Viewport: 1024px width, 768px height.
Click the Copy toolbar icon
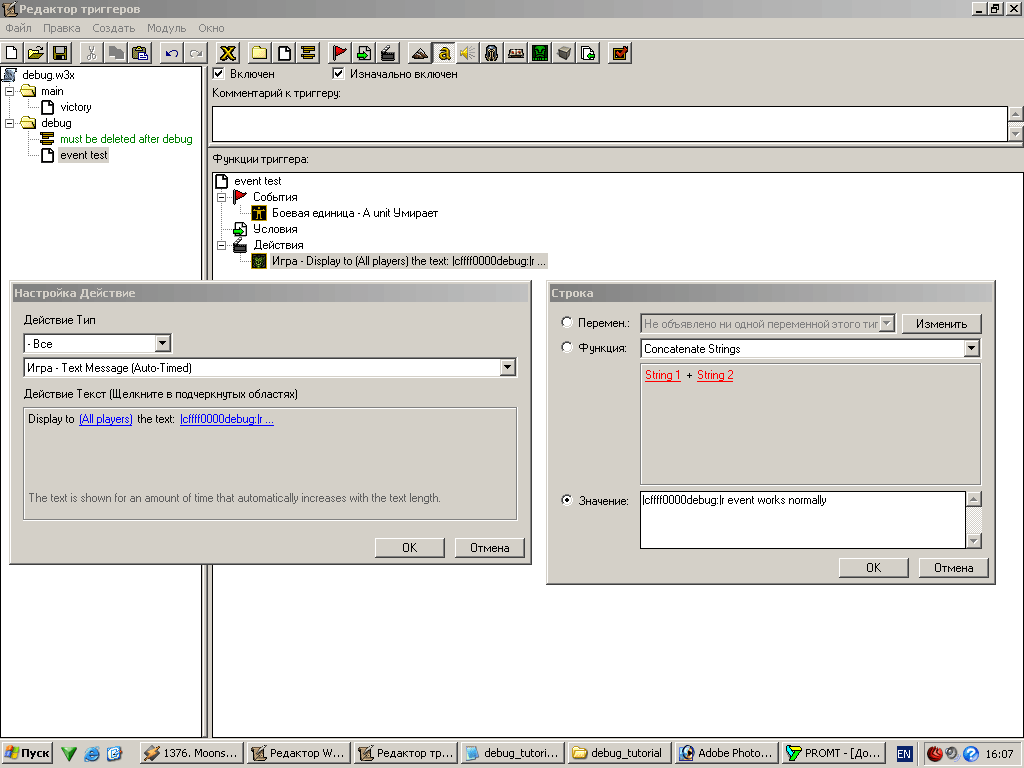pos(116,53)
